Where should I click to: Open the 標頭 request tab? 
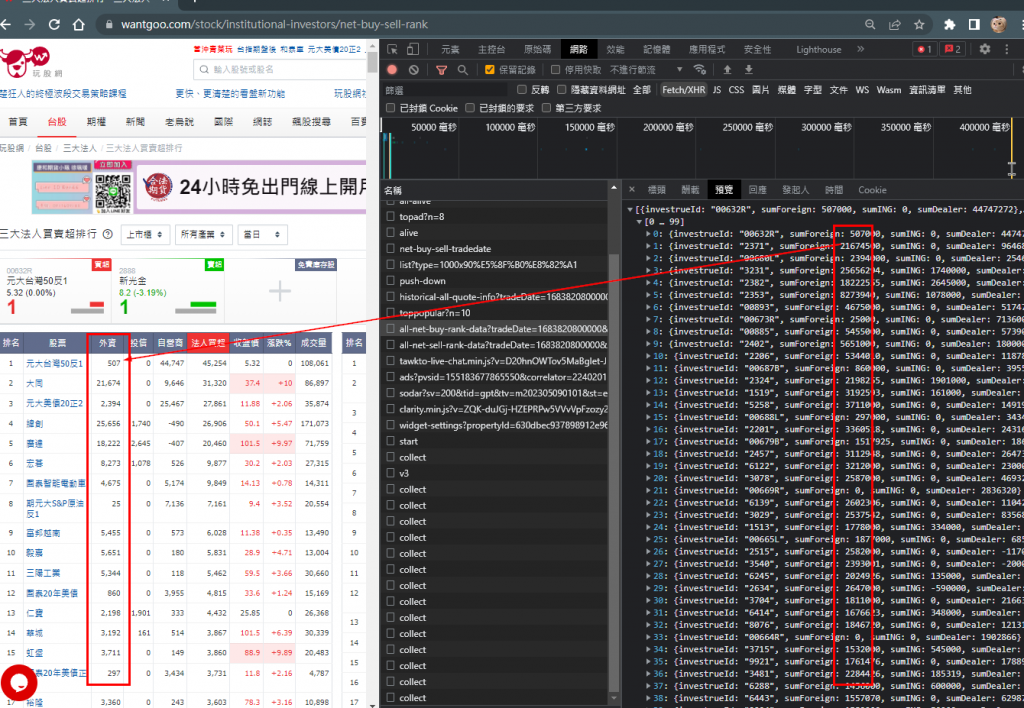tap(656, 189)
